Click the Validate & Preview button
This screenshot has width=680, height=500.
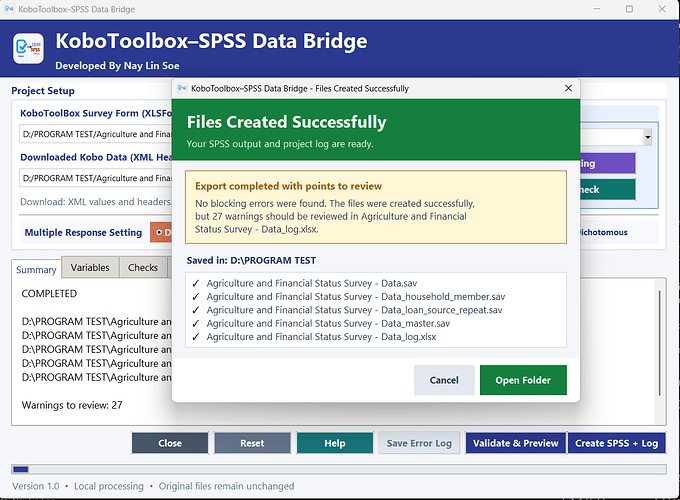click(x=516, y=443)
